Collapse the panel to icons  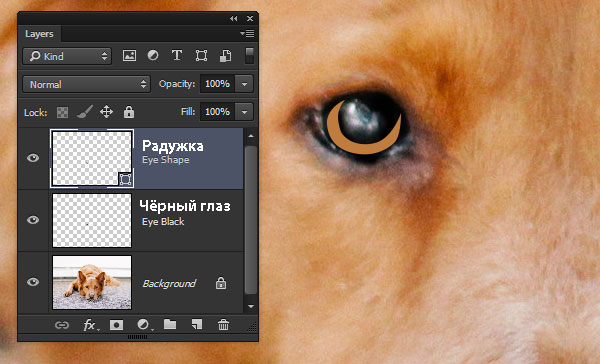[x=233, y=18]
